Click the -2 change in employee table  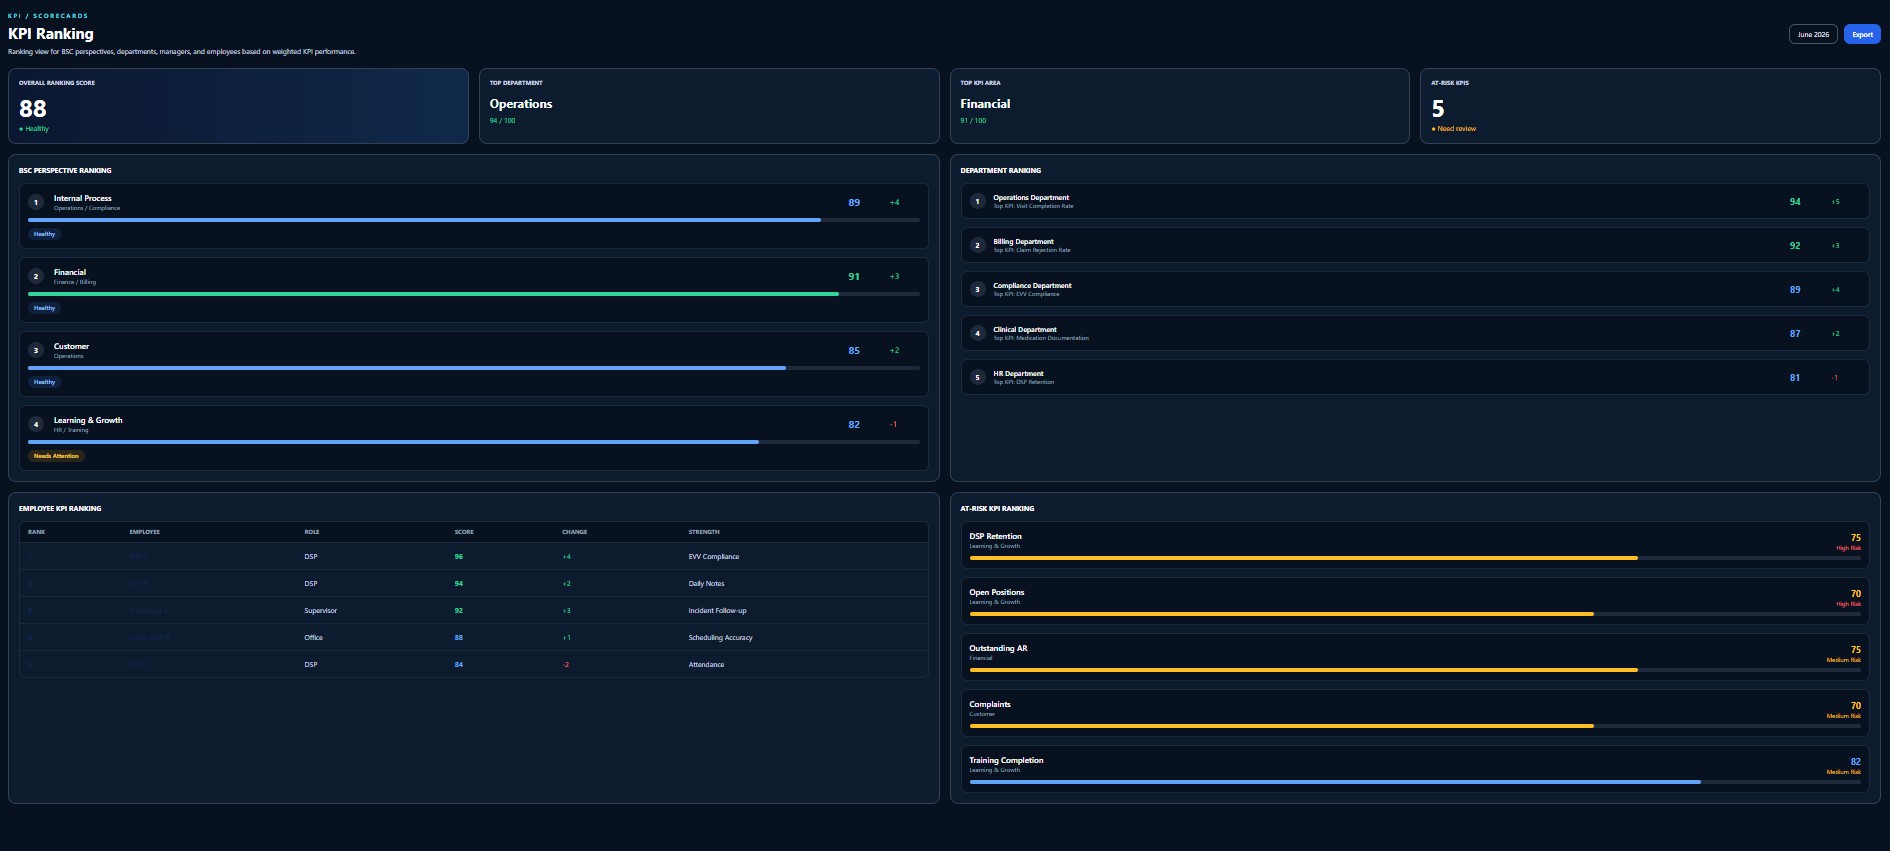coord(566,665)
